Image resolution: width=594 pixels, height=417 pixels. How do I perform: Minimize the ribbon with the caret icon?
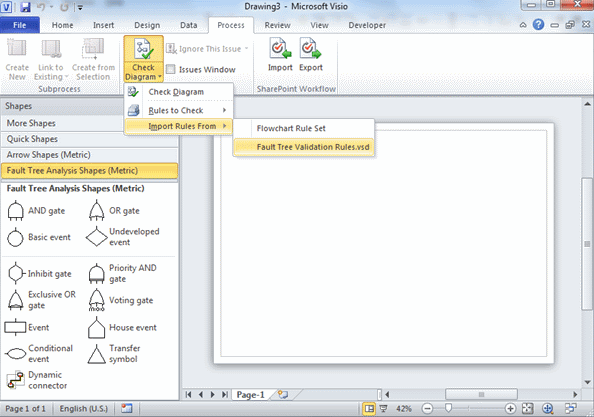tap(523, 25)
